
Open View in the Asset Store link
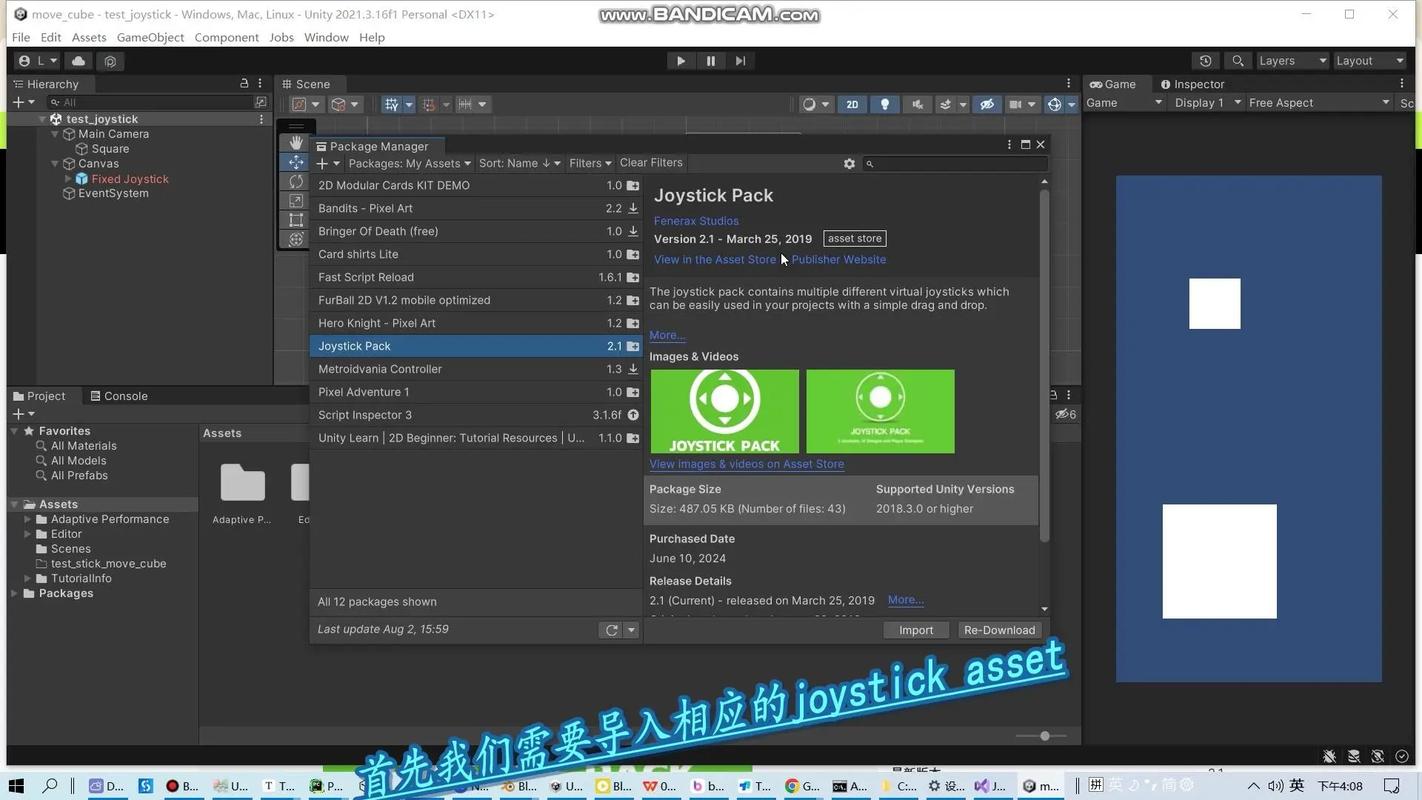[715, 260]
